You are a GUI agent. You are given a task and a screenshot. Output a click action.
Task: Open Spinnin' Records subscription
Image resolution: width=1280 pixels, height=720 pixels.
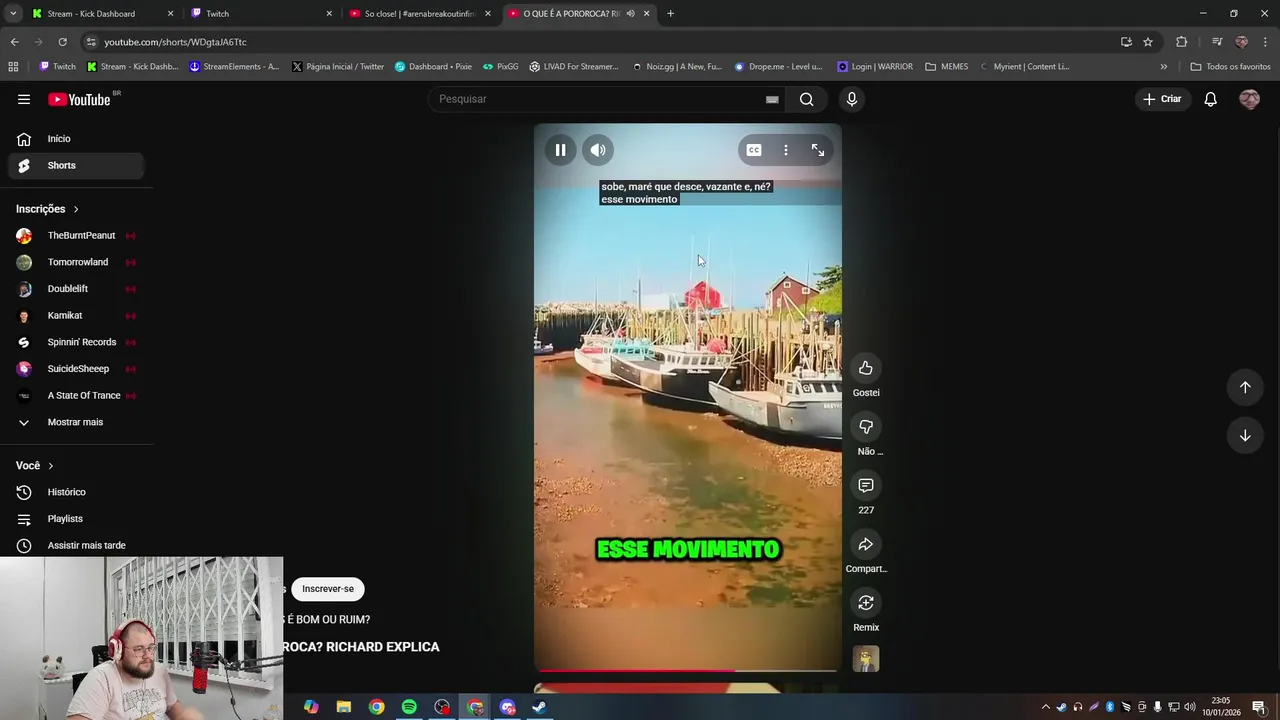pos(76,342)
